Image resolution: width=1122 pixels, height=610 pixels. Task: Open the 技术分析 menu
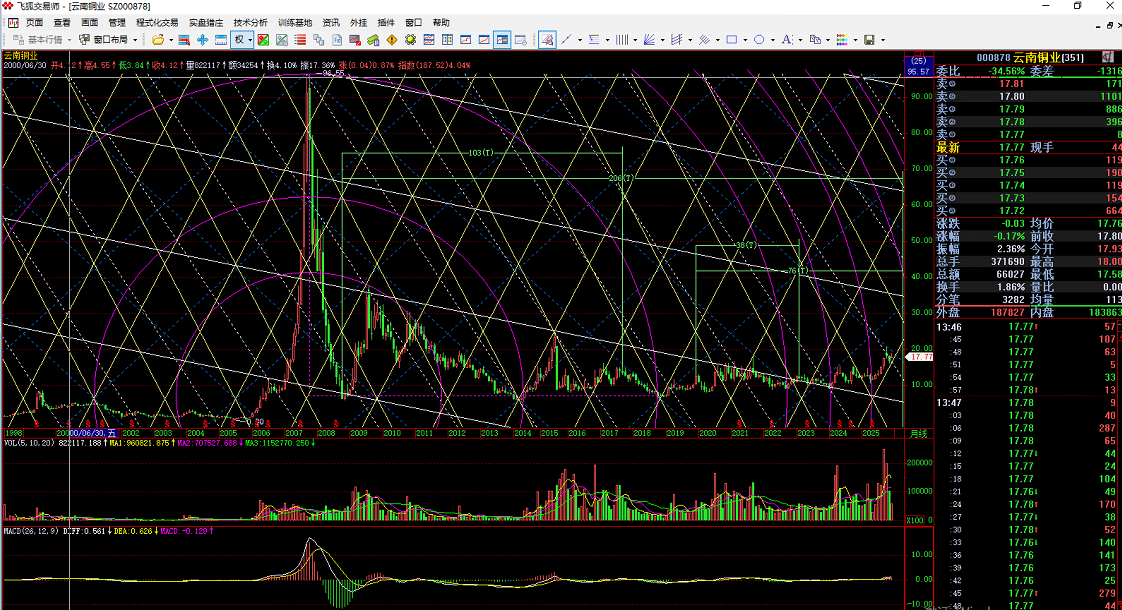click(250, 23)
